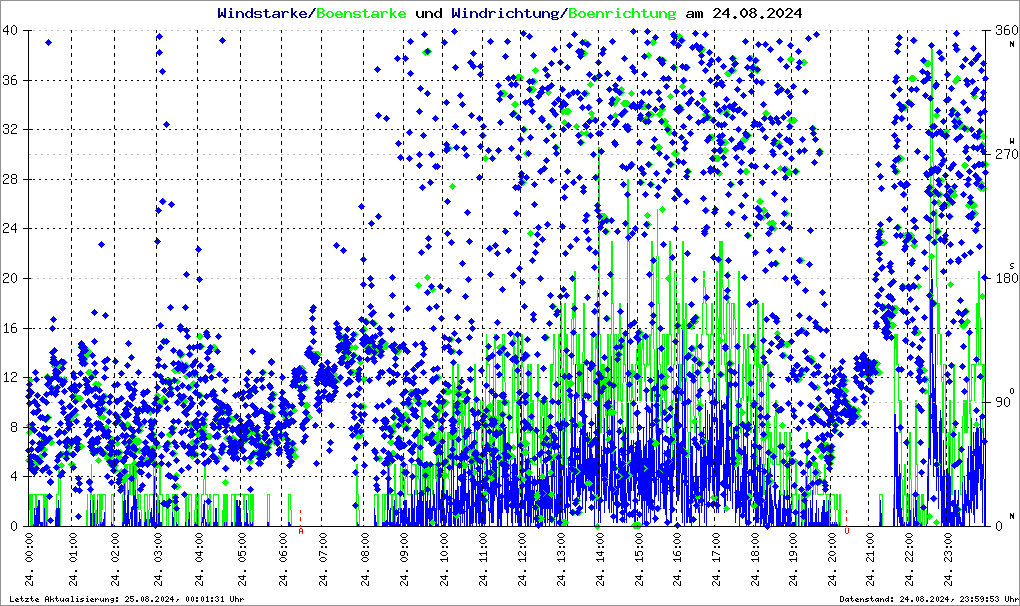Click the red sunset marker 'U'
1020x606 pixels.
point(847,531)
